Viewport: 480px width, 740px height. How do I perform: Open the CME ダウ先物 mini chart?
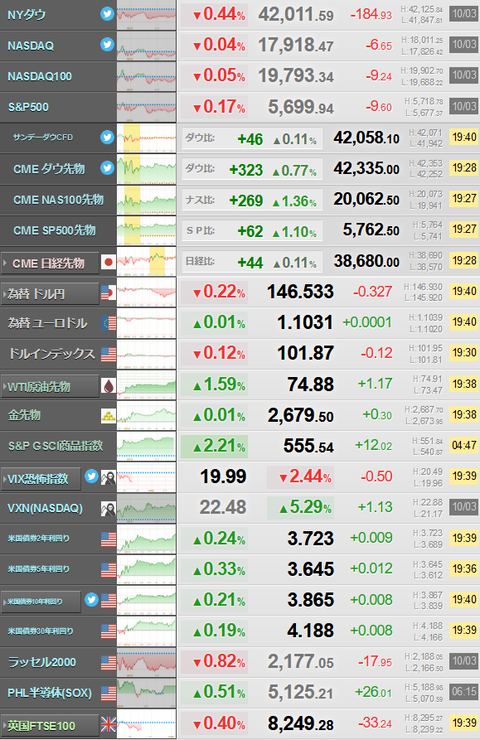click(146, 169)
